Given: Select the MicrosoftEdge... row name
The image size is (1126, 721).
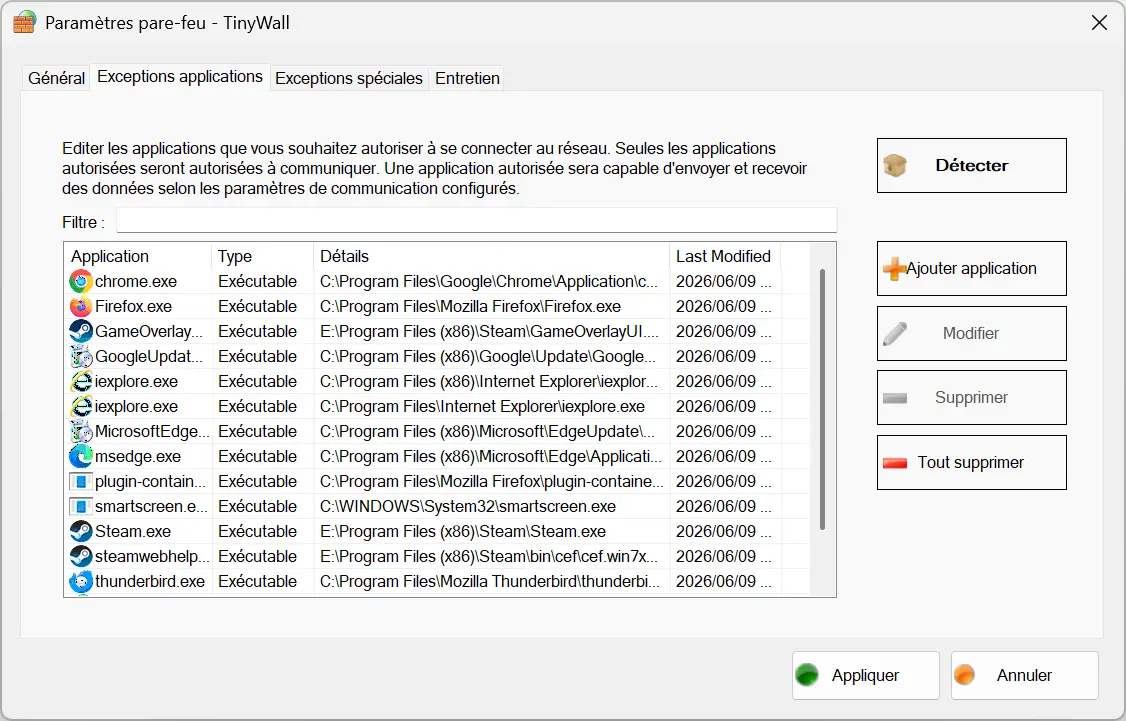Looking at the screenshot, I should 152,432.
